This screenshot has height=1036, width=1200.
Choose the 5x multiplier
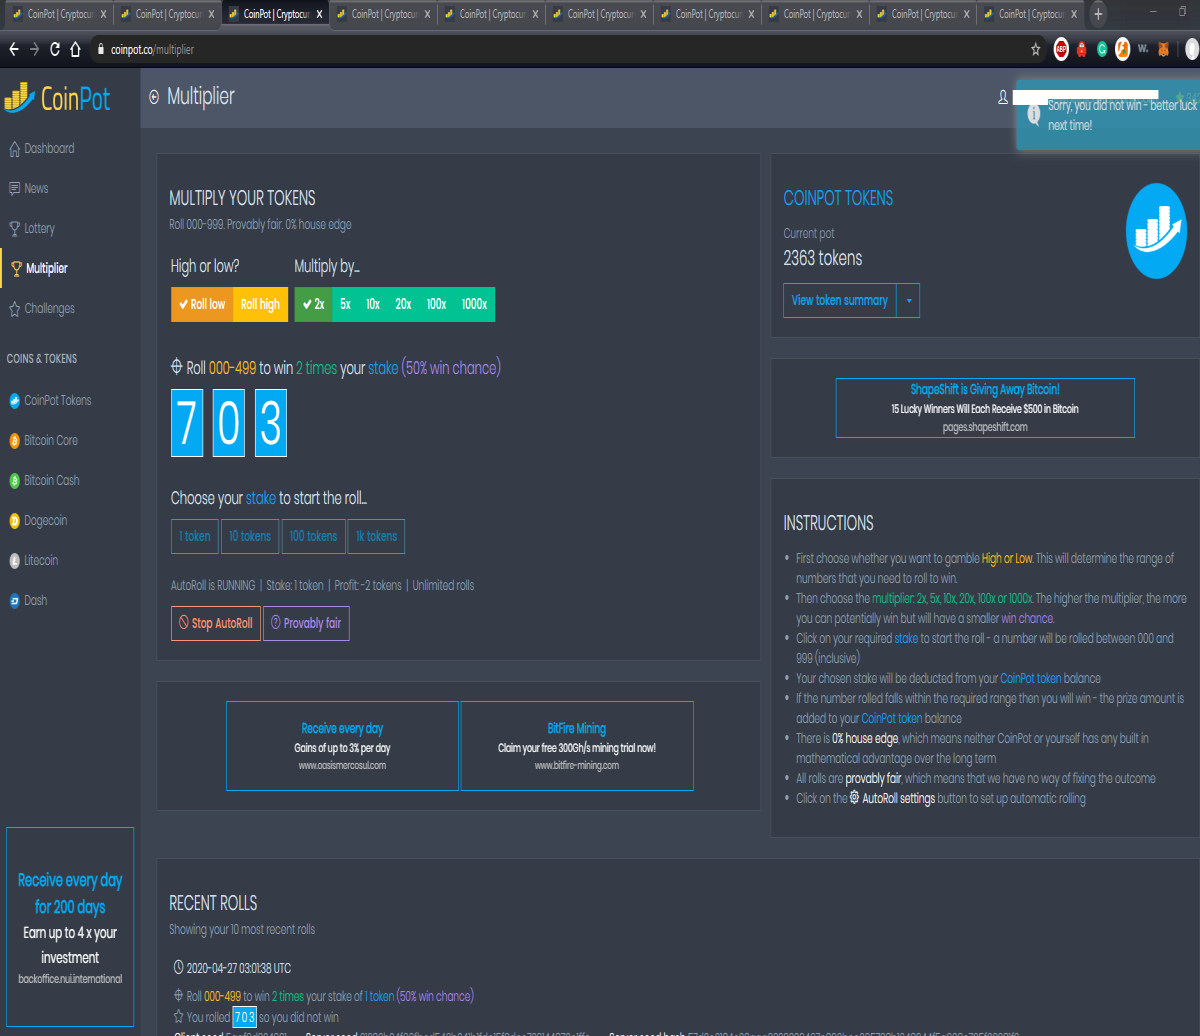pyautogui.click(x=345, y=304)
